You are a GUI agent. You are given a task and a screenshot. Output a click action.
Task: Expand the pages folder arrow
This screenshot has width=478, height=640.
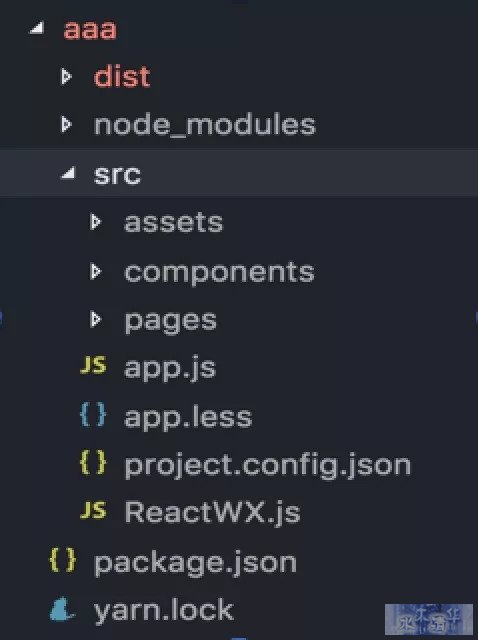pyautogui.click(x=96, y=320)
